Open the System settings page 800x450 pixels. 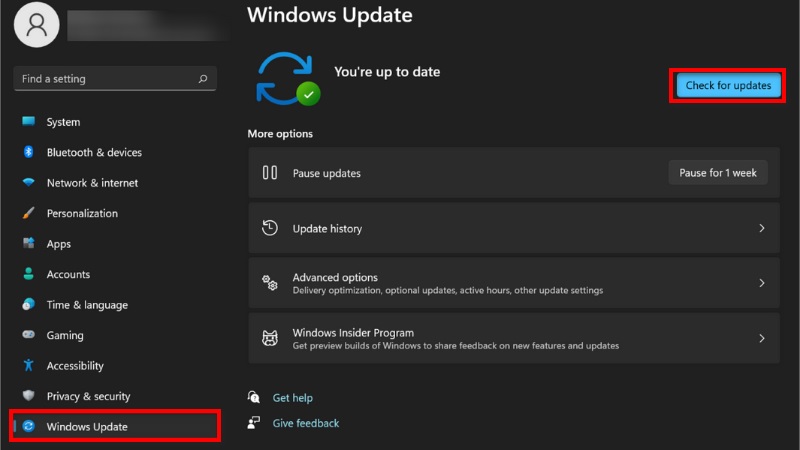point(63,122)
